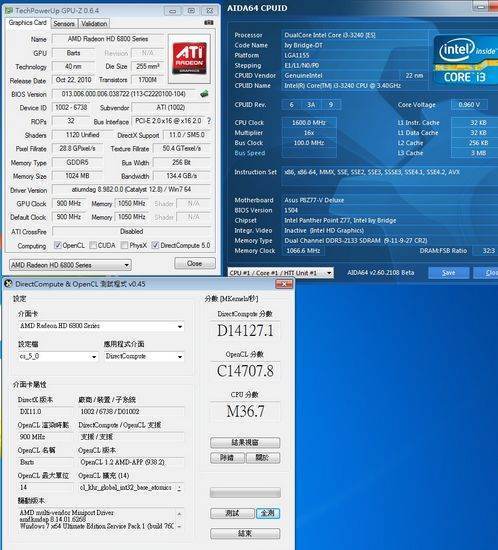Screen dimensions: 498x550
Task: Minimize the GPU-Z window
Action: [x=173, y=11]
